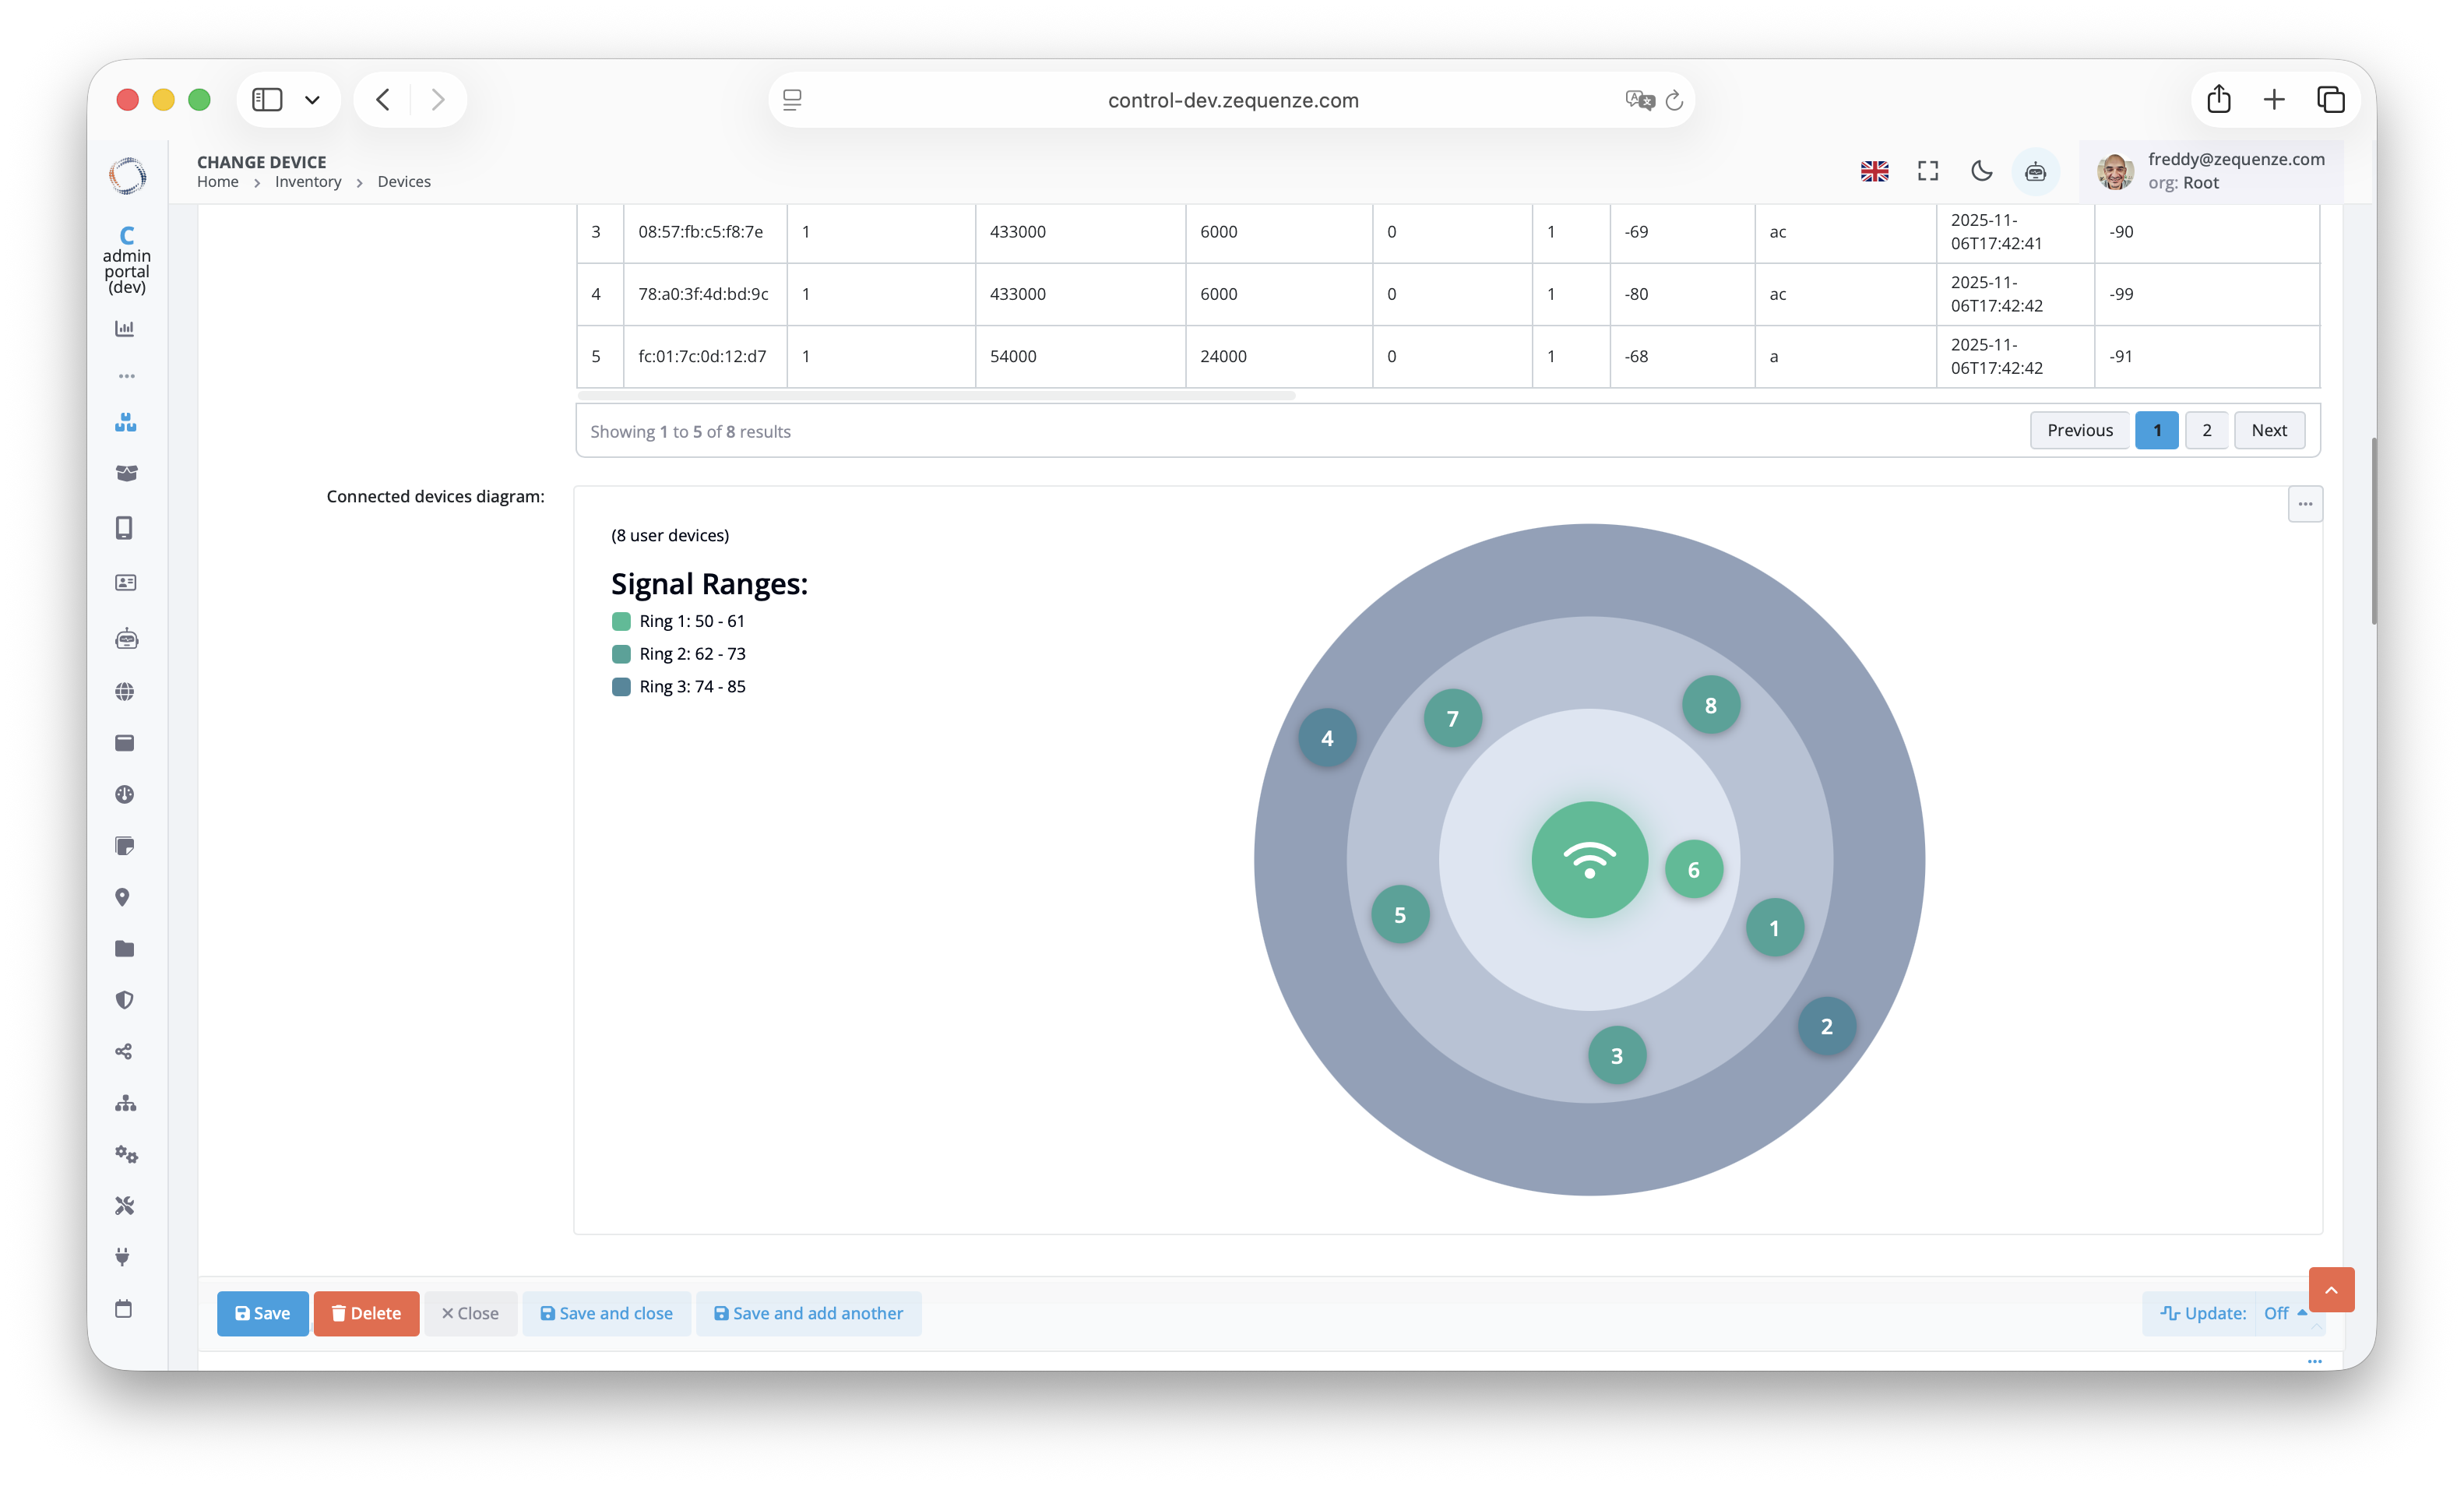Open the shield security sidebar icon
The image size is (2464, 1486).
(124, 1000)
